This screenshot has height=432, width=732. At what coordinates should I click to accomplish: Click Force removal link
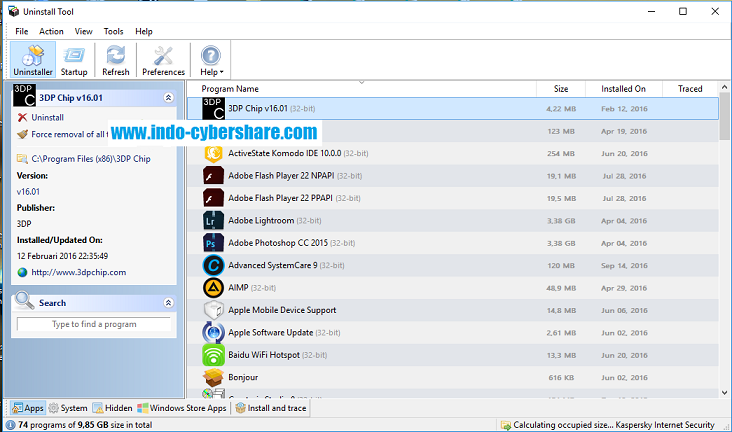tap(69, 134)
